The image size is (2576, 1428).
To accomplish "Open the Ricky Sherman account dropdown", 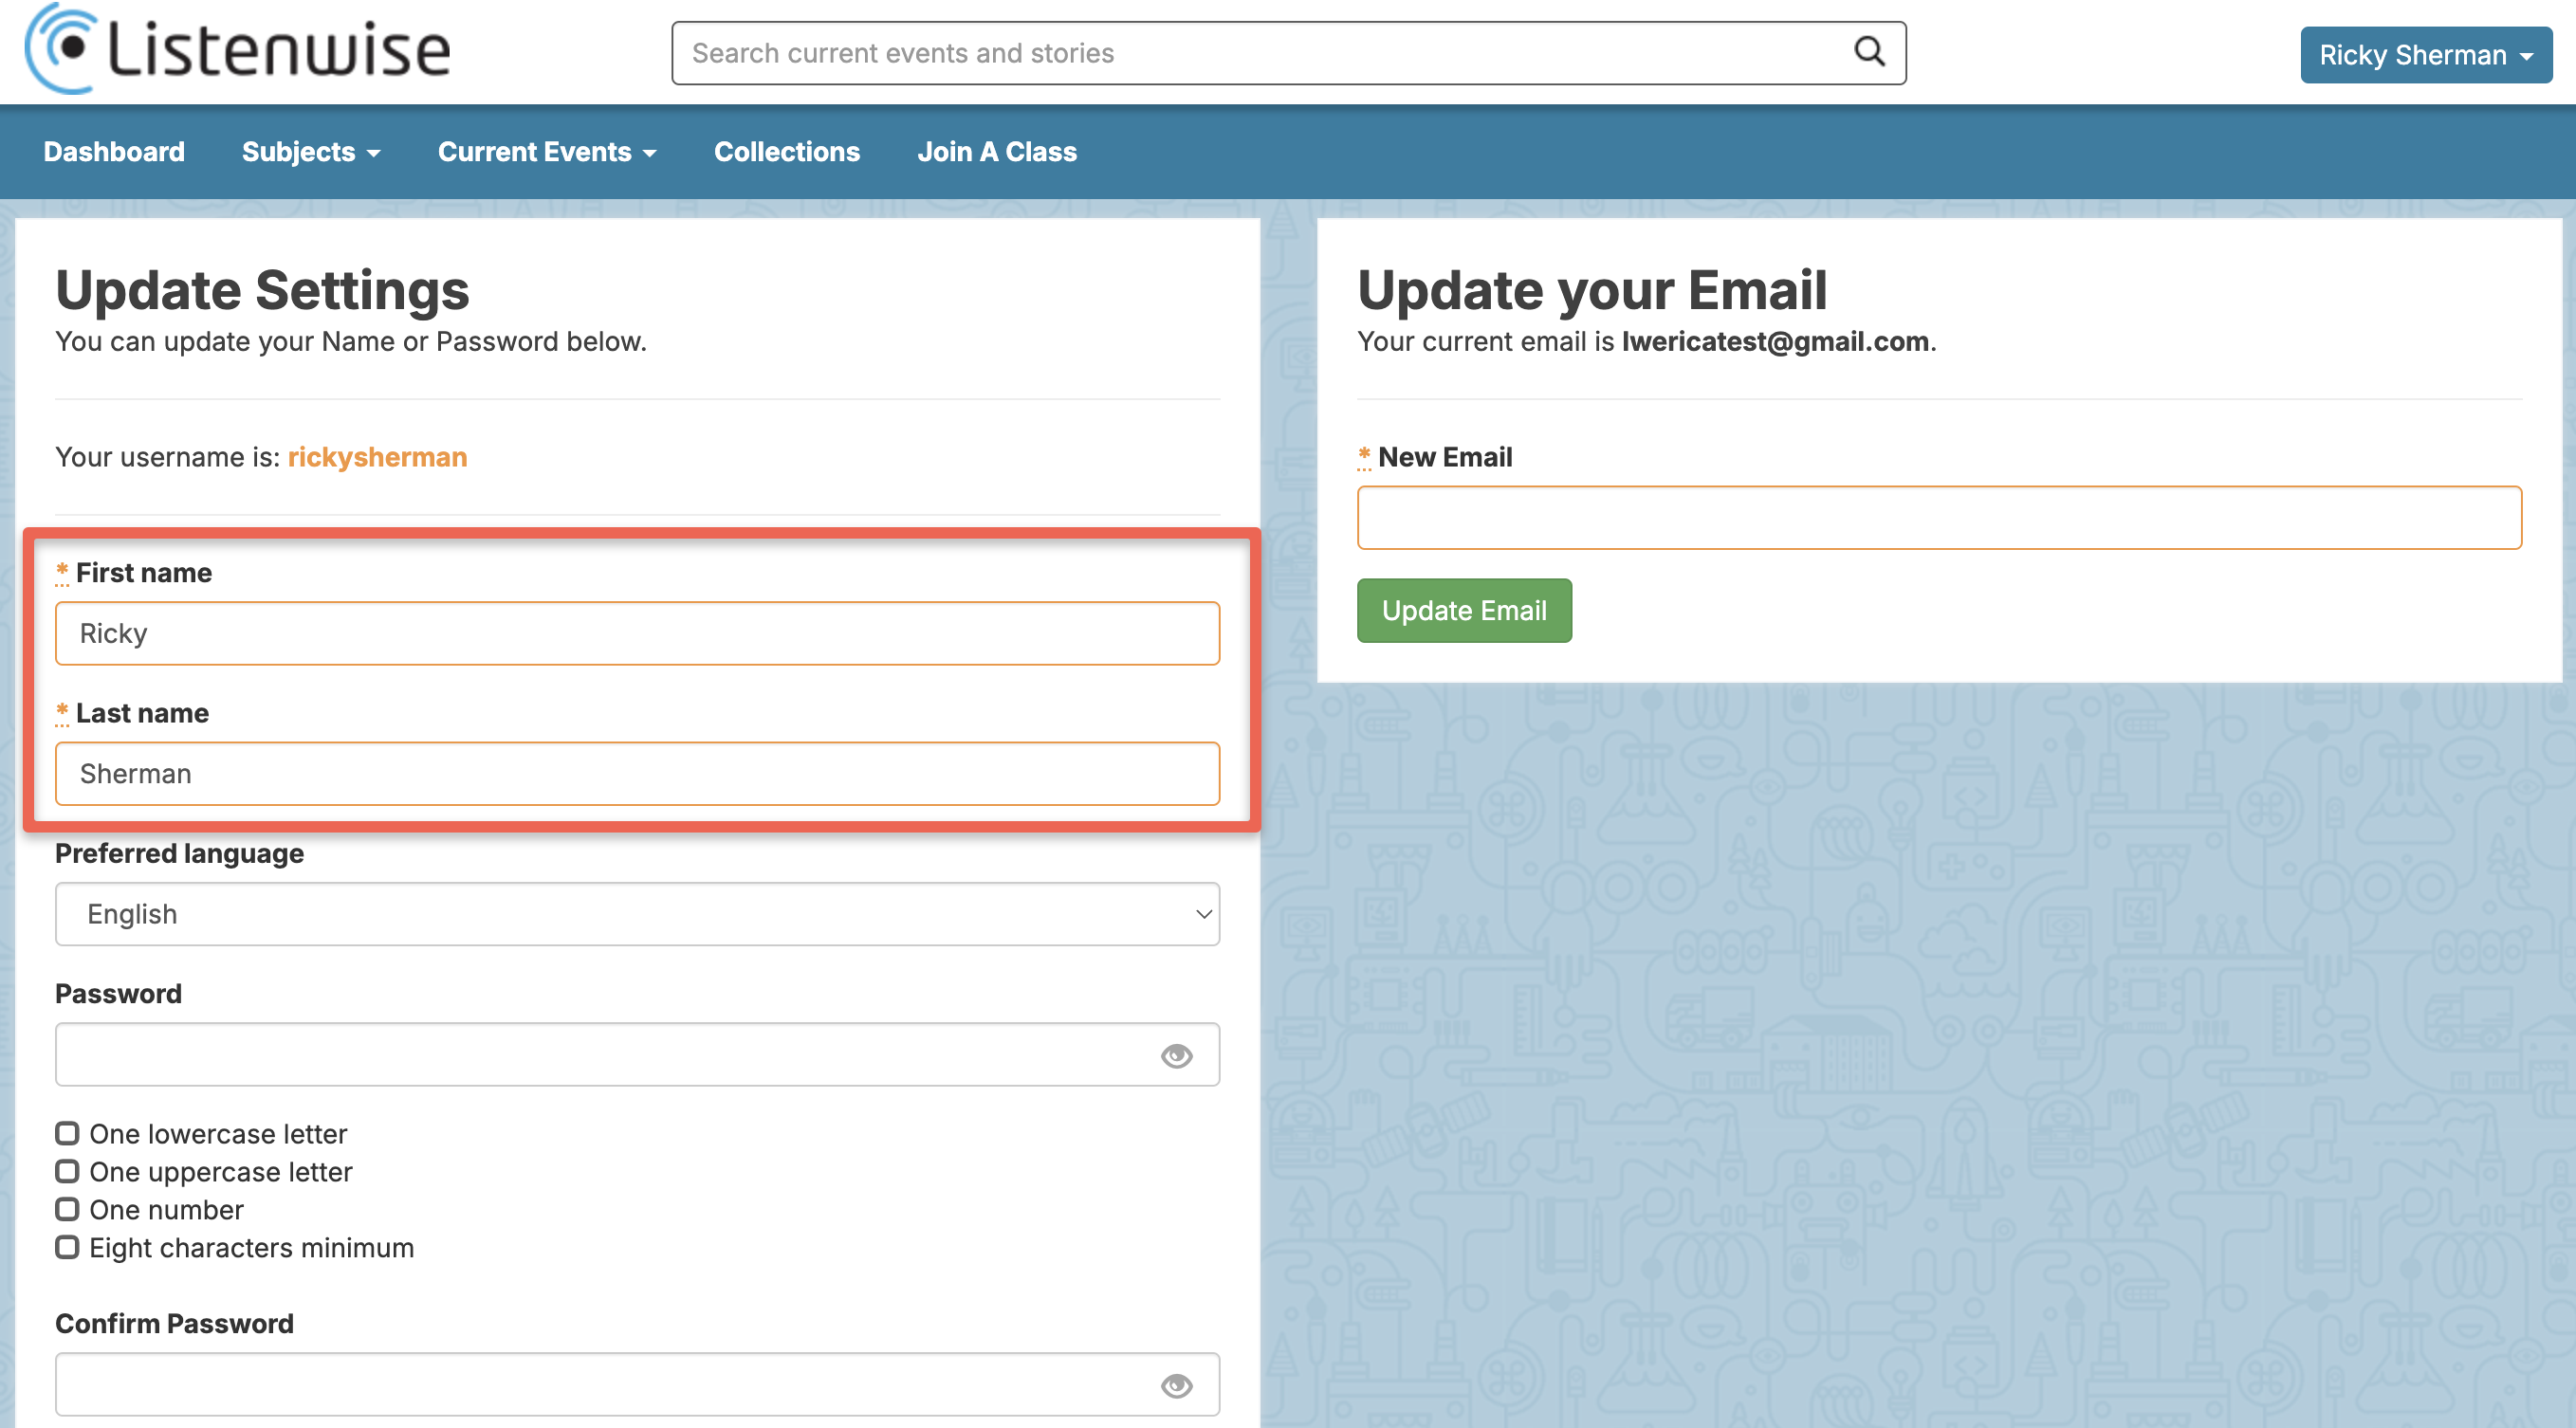I will tap(2425, 55).
